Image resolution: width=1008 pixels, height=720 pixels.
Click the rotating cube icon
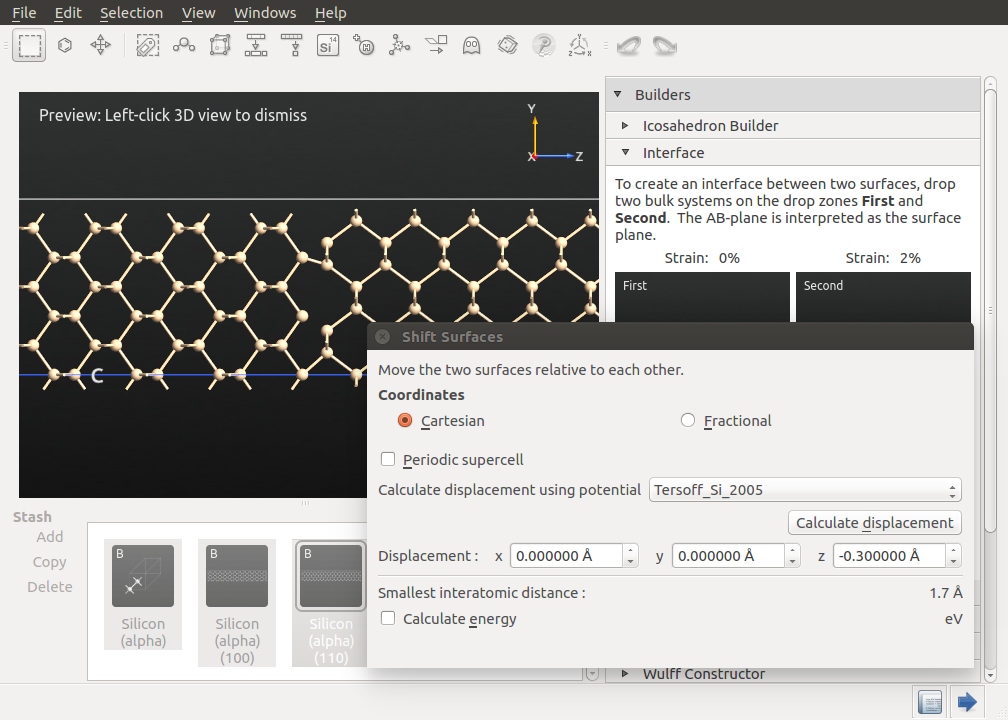pos(508,46)
